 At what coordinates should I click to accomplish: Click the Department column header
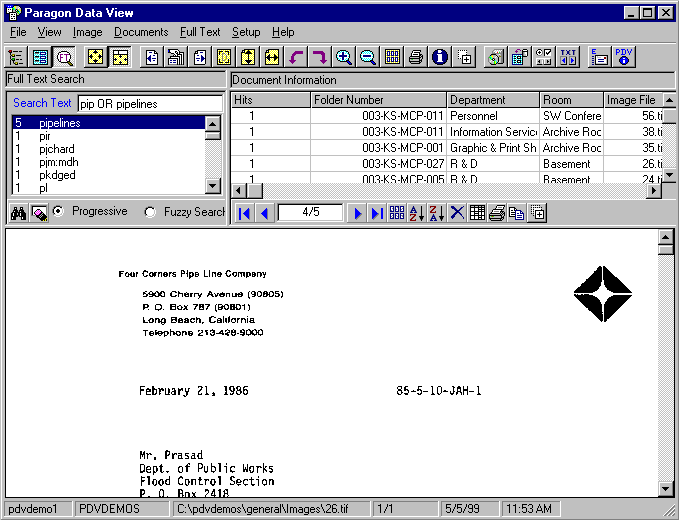click(x=493, y=100)
